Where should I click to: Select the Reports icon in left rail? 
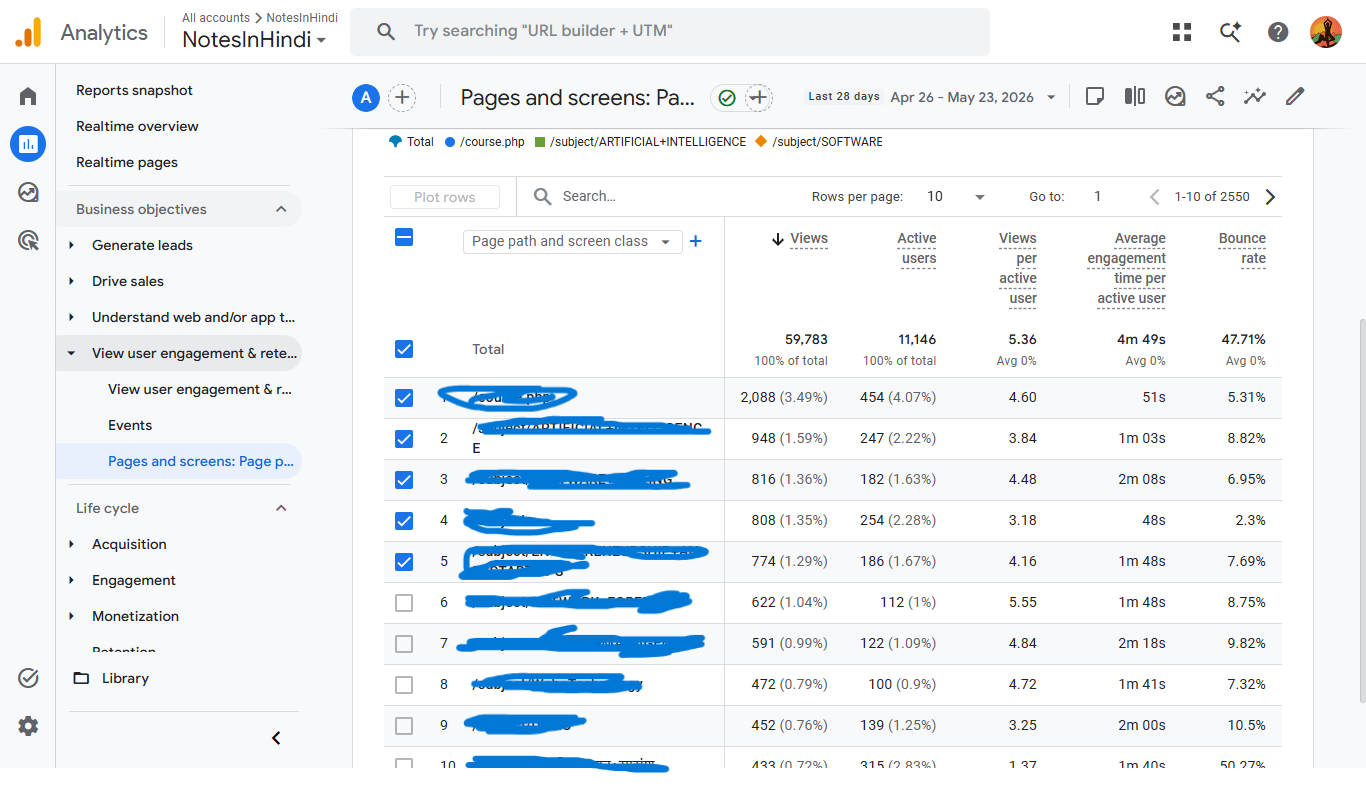[28, 144]
